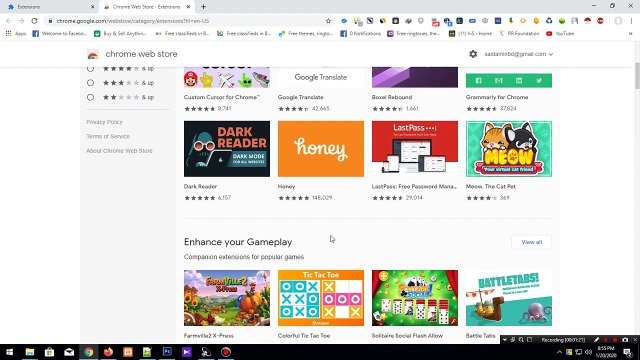This screenshot has height=360, width=640.
Task: Open File Explorer from taskbar
Action: click(30, 352)
